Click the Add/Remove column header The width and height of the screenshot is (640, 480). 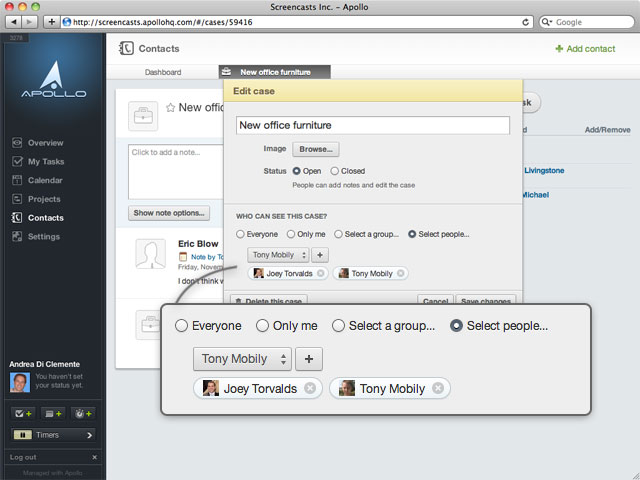(x=607, y=130)
